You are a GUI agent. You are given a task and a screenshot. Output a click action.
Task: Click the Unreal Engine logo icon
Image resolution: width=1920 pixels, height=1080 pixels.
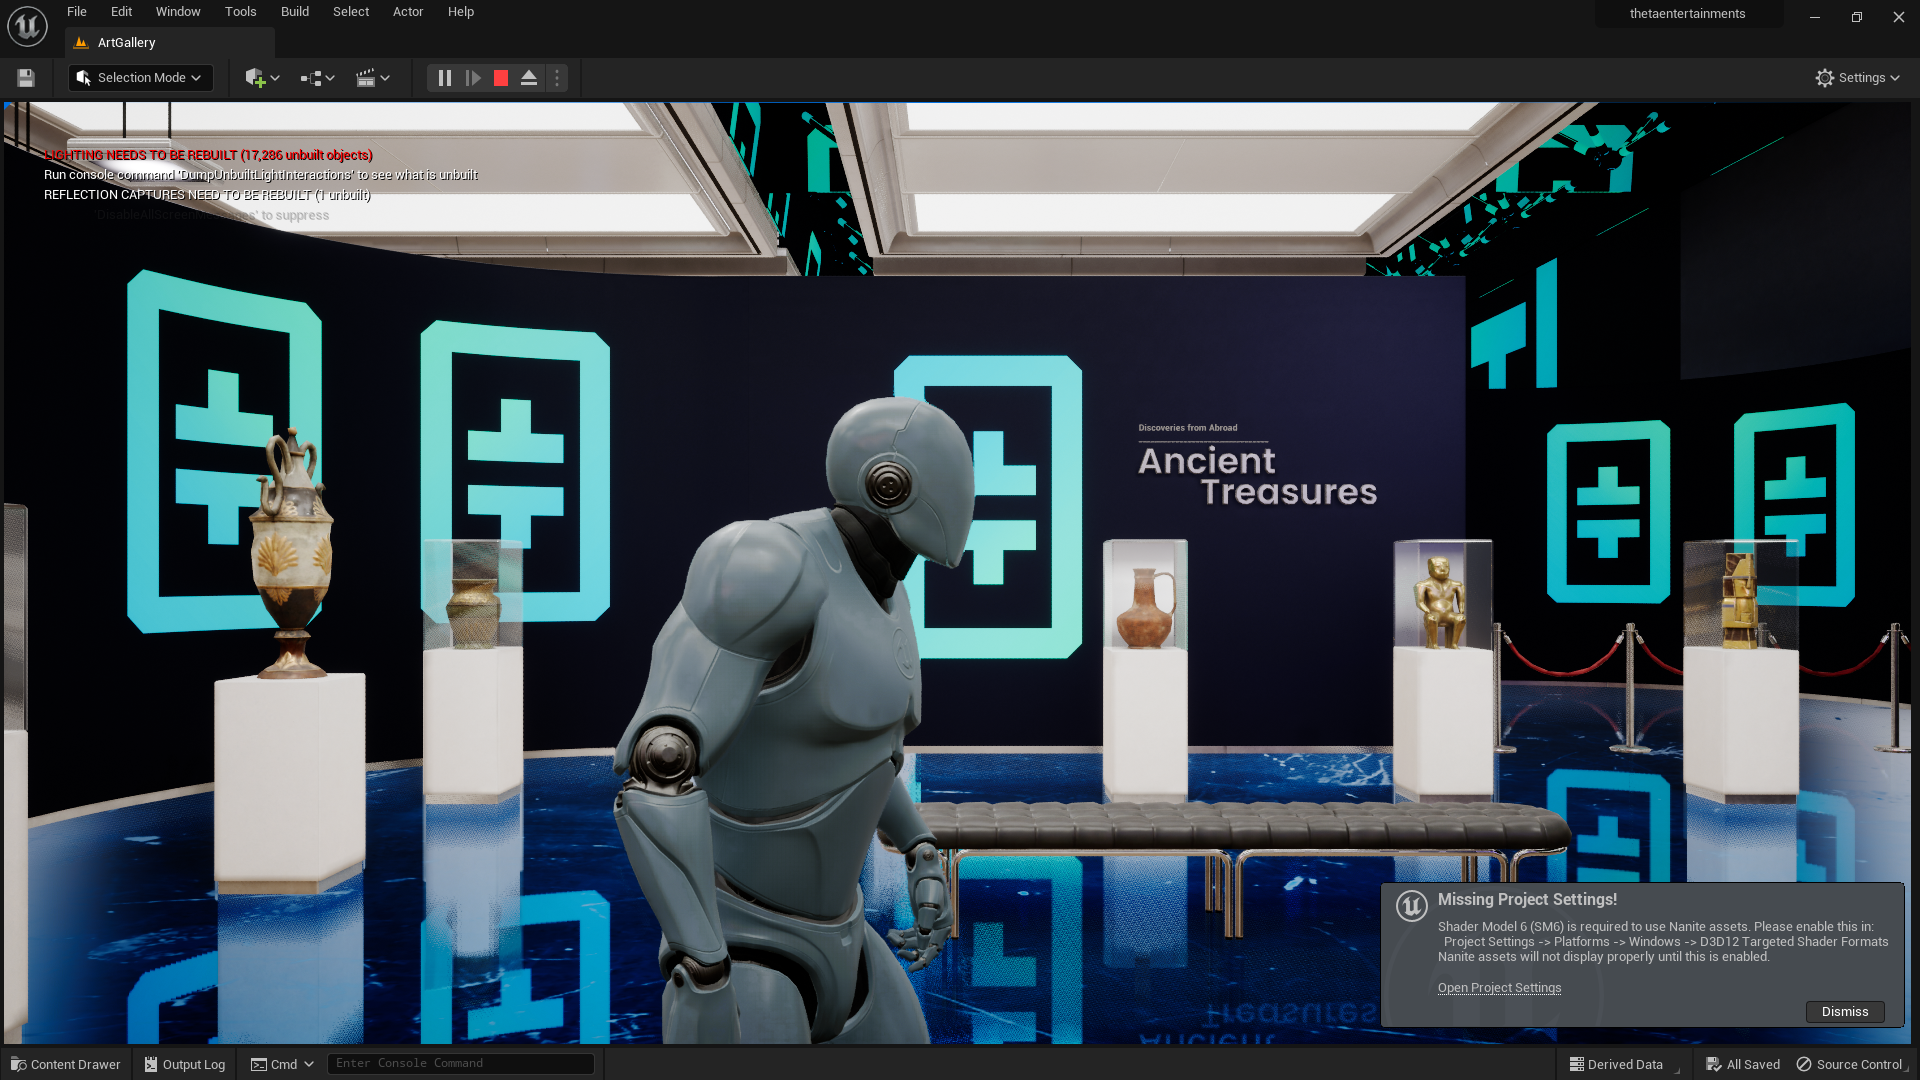27,26
